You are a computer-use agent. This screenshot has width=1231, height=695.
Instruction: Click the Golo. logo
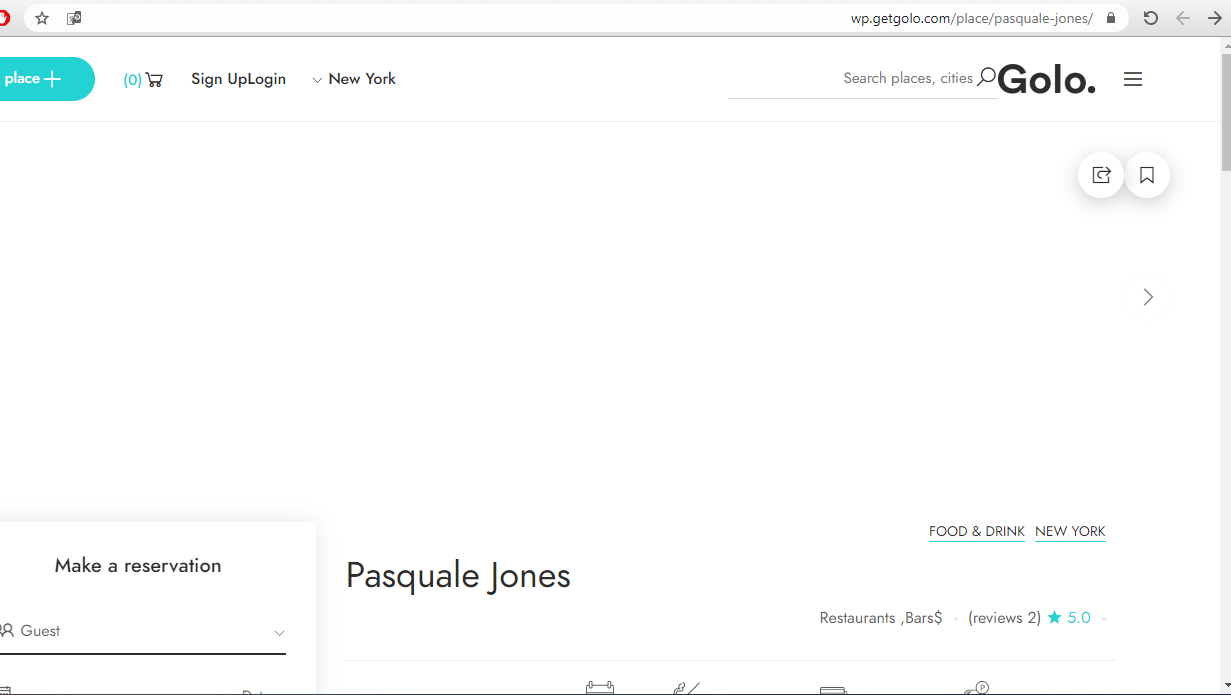[x=1046, y=79]
